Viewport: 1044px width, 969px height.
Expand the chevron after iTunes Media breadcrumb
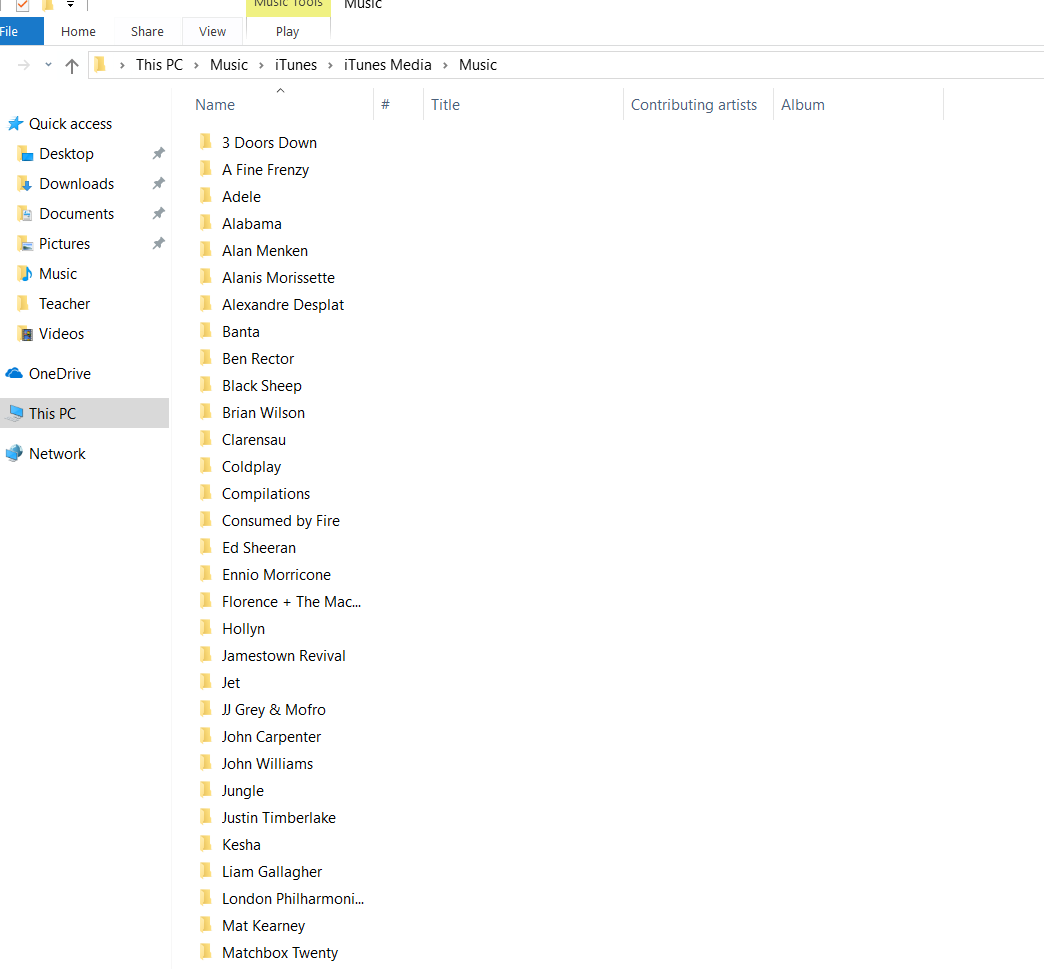pyautogui.click(x=445, y=65)
